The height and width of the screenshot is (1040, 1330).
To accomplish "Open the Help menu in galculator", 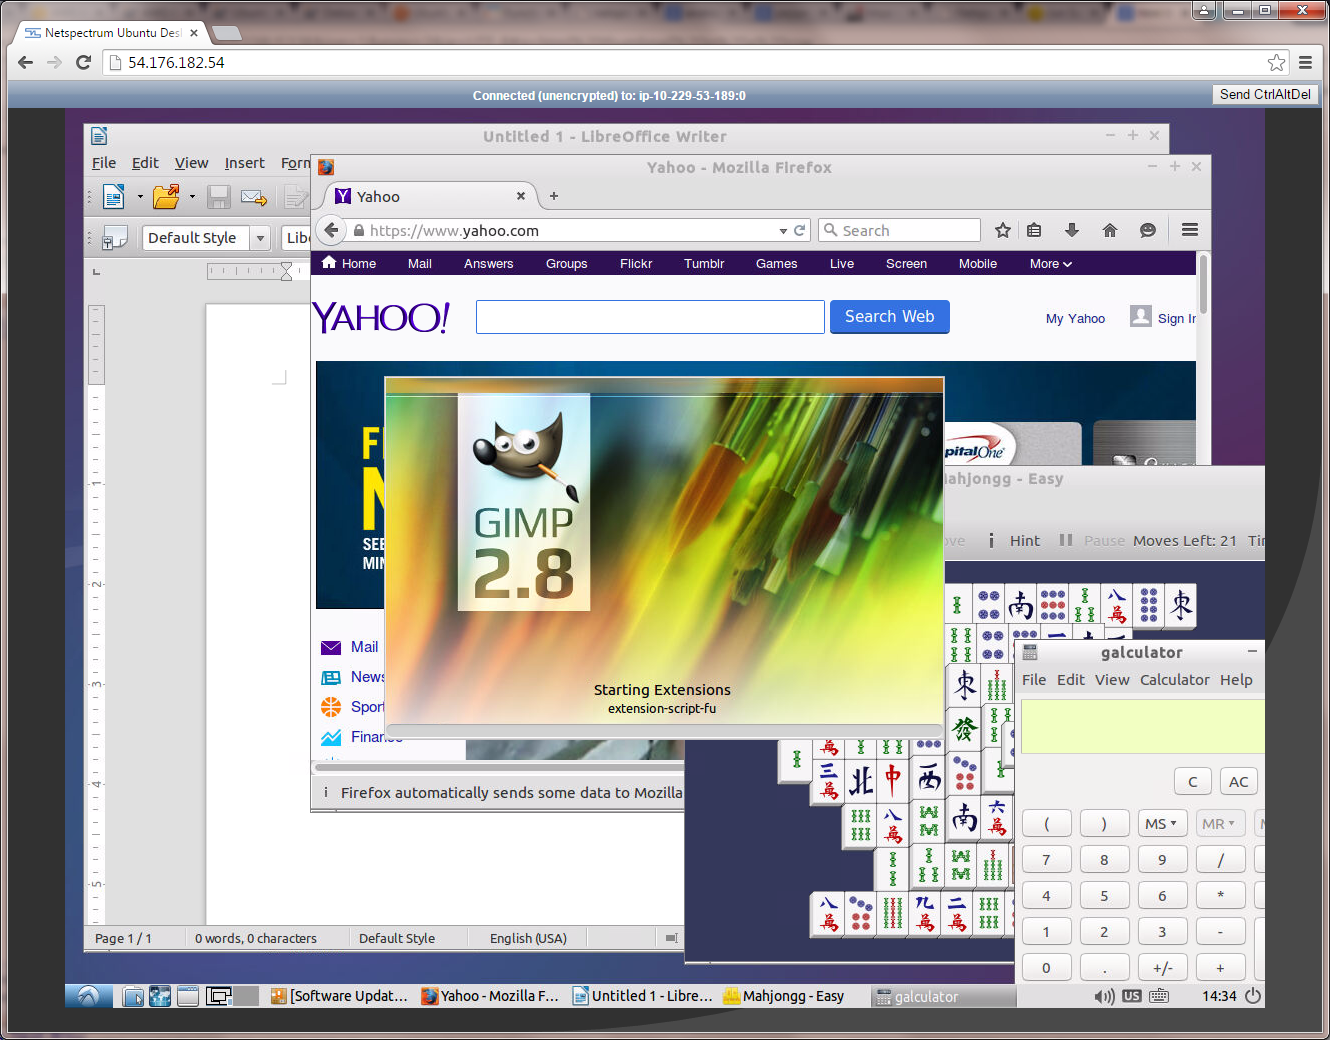I will pos(1236,680).
